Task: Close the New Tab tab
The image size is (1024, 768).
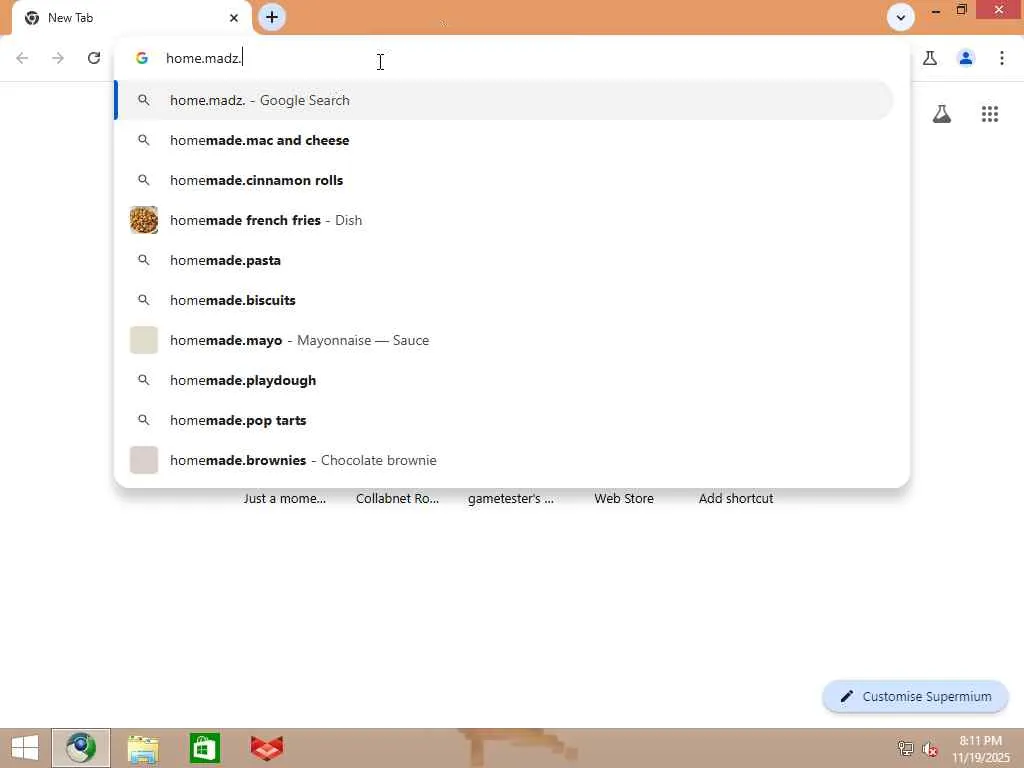Action: (x=234, y=18)
